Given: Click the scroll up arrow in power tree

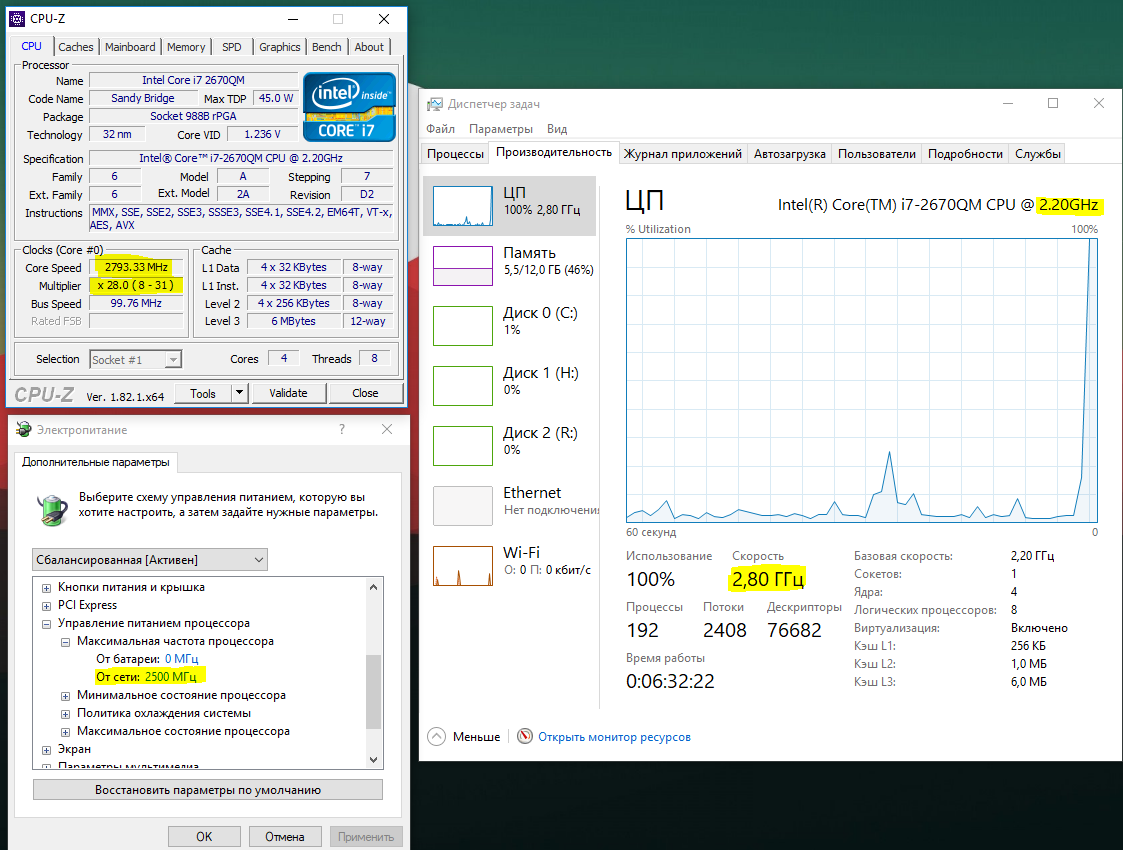Looking at the screenshot, I should click(x=373, y=587).
